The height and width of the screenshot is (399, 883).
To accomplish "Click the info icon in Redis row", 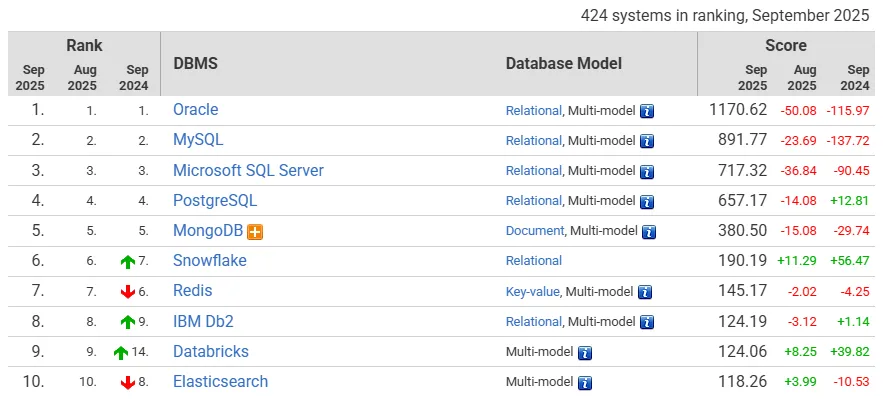I will click(645, 292).
